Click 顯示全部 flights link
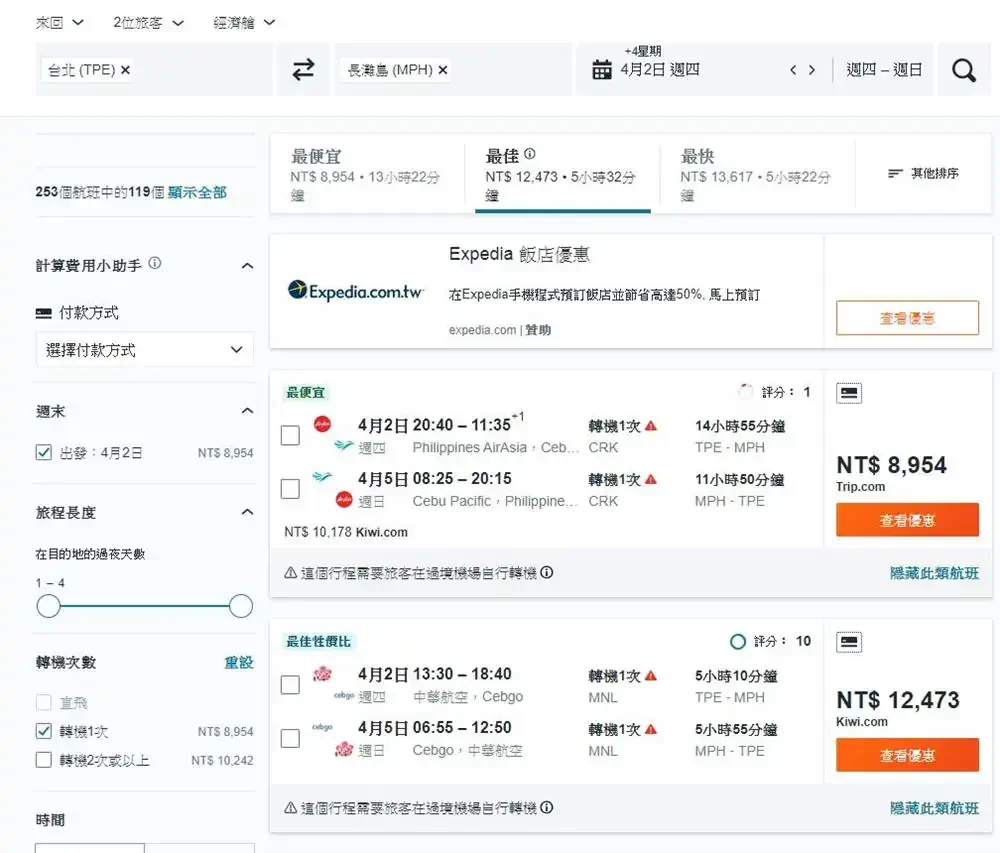This screenshot has width=1000, height=853. [197, 192]
